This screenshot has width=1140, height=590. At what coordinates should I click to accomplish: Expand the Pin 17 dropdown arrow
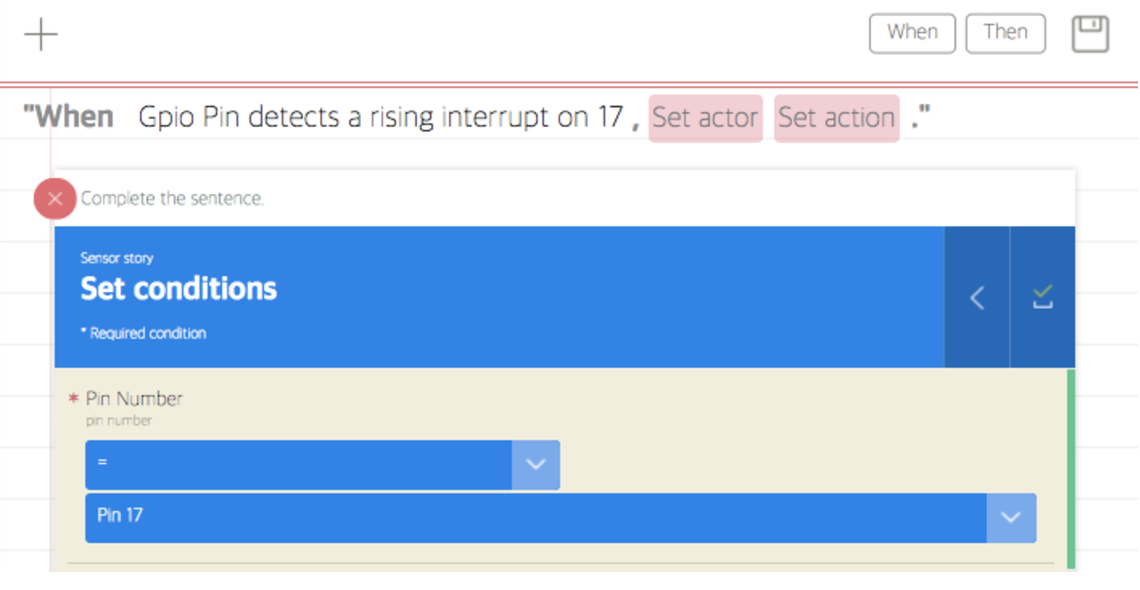[x=1011, y=517]
